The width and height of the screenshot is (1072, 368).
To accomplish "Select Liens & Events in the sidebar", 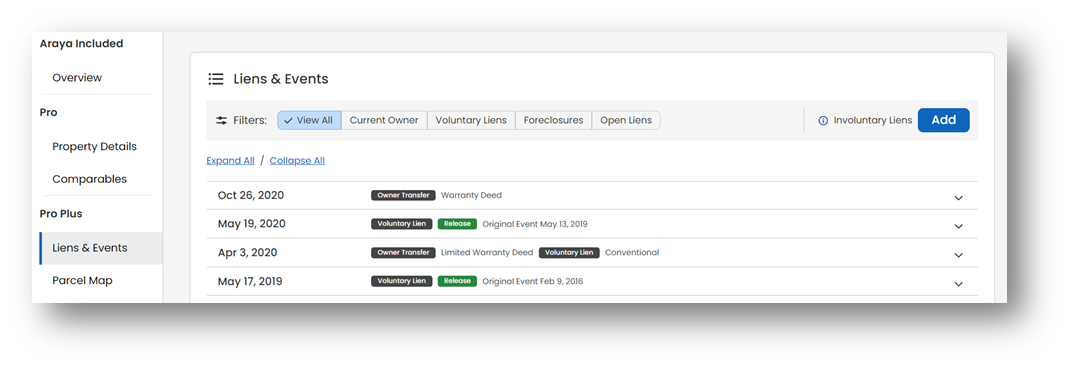I will point(100,248).
